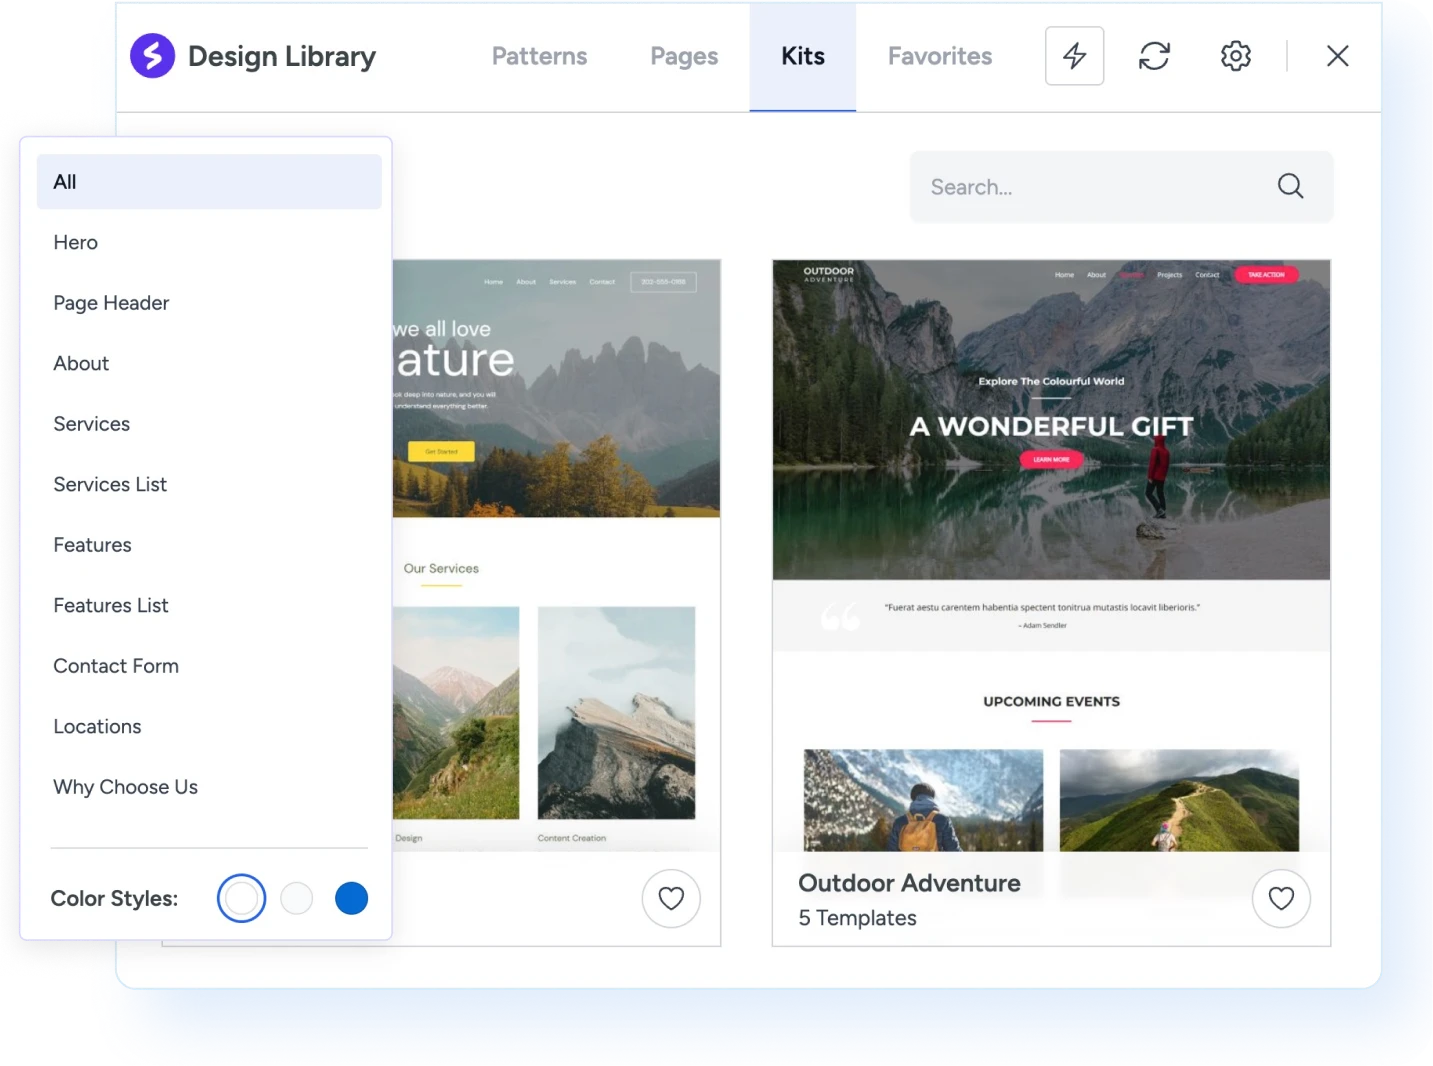Click the refresh library sync icon
The image size is (1433, 1066).
tap(1154, 56)
